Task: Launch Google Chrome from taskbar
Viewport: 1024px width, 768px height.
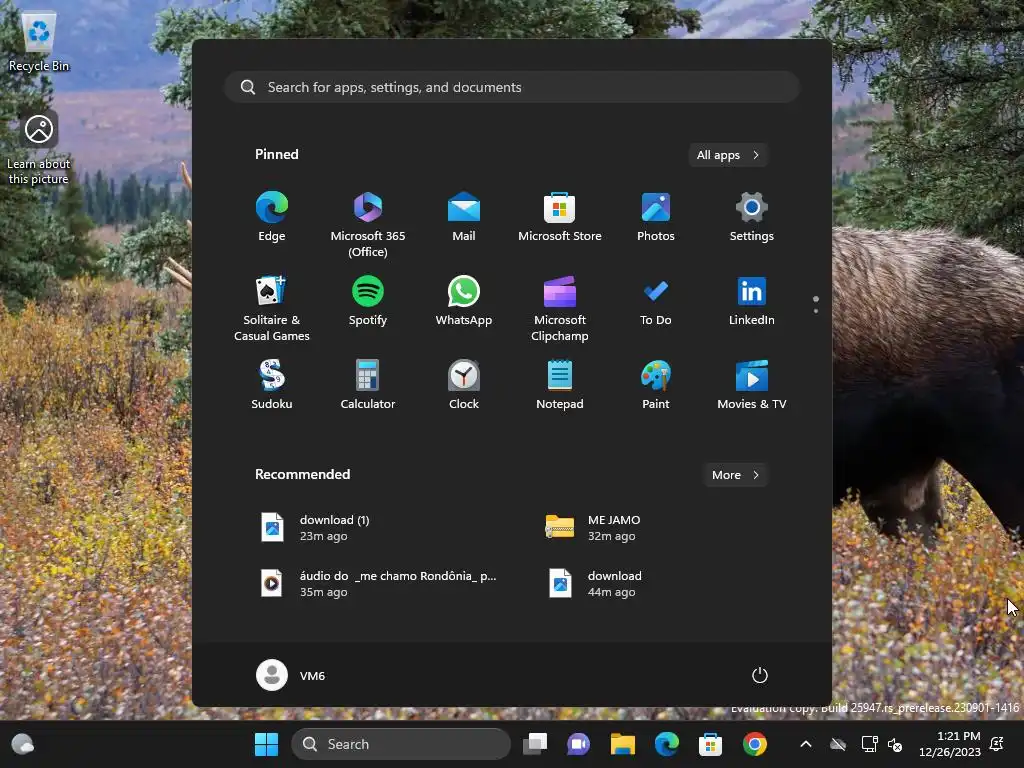Action: click(x=754, y=744)
